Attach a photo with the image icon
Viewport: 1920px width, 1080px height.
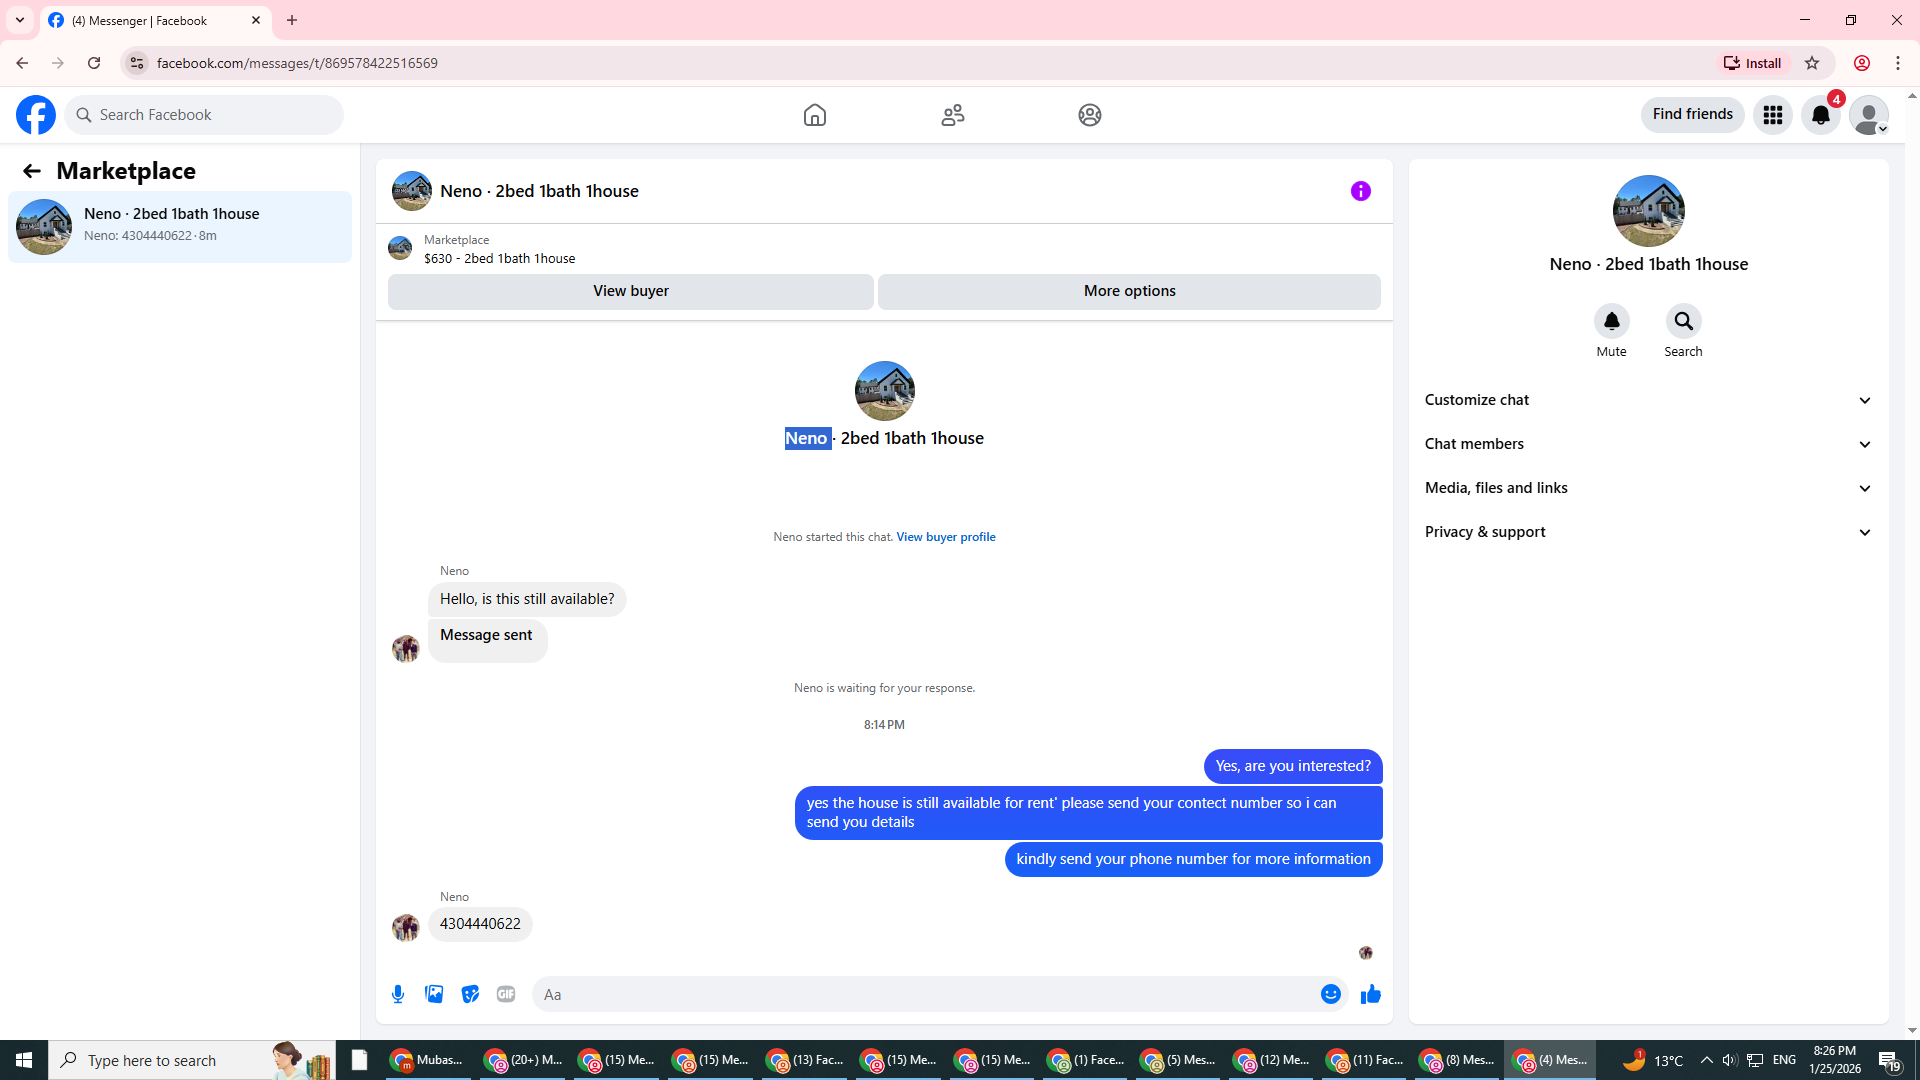click(434, 994)
